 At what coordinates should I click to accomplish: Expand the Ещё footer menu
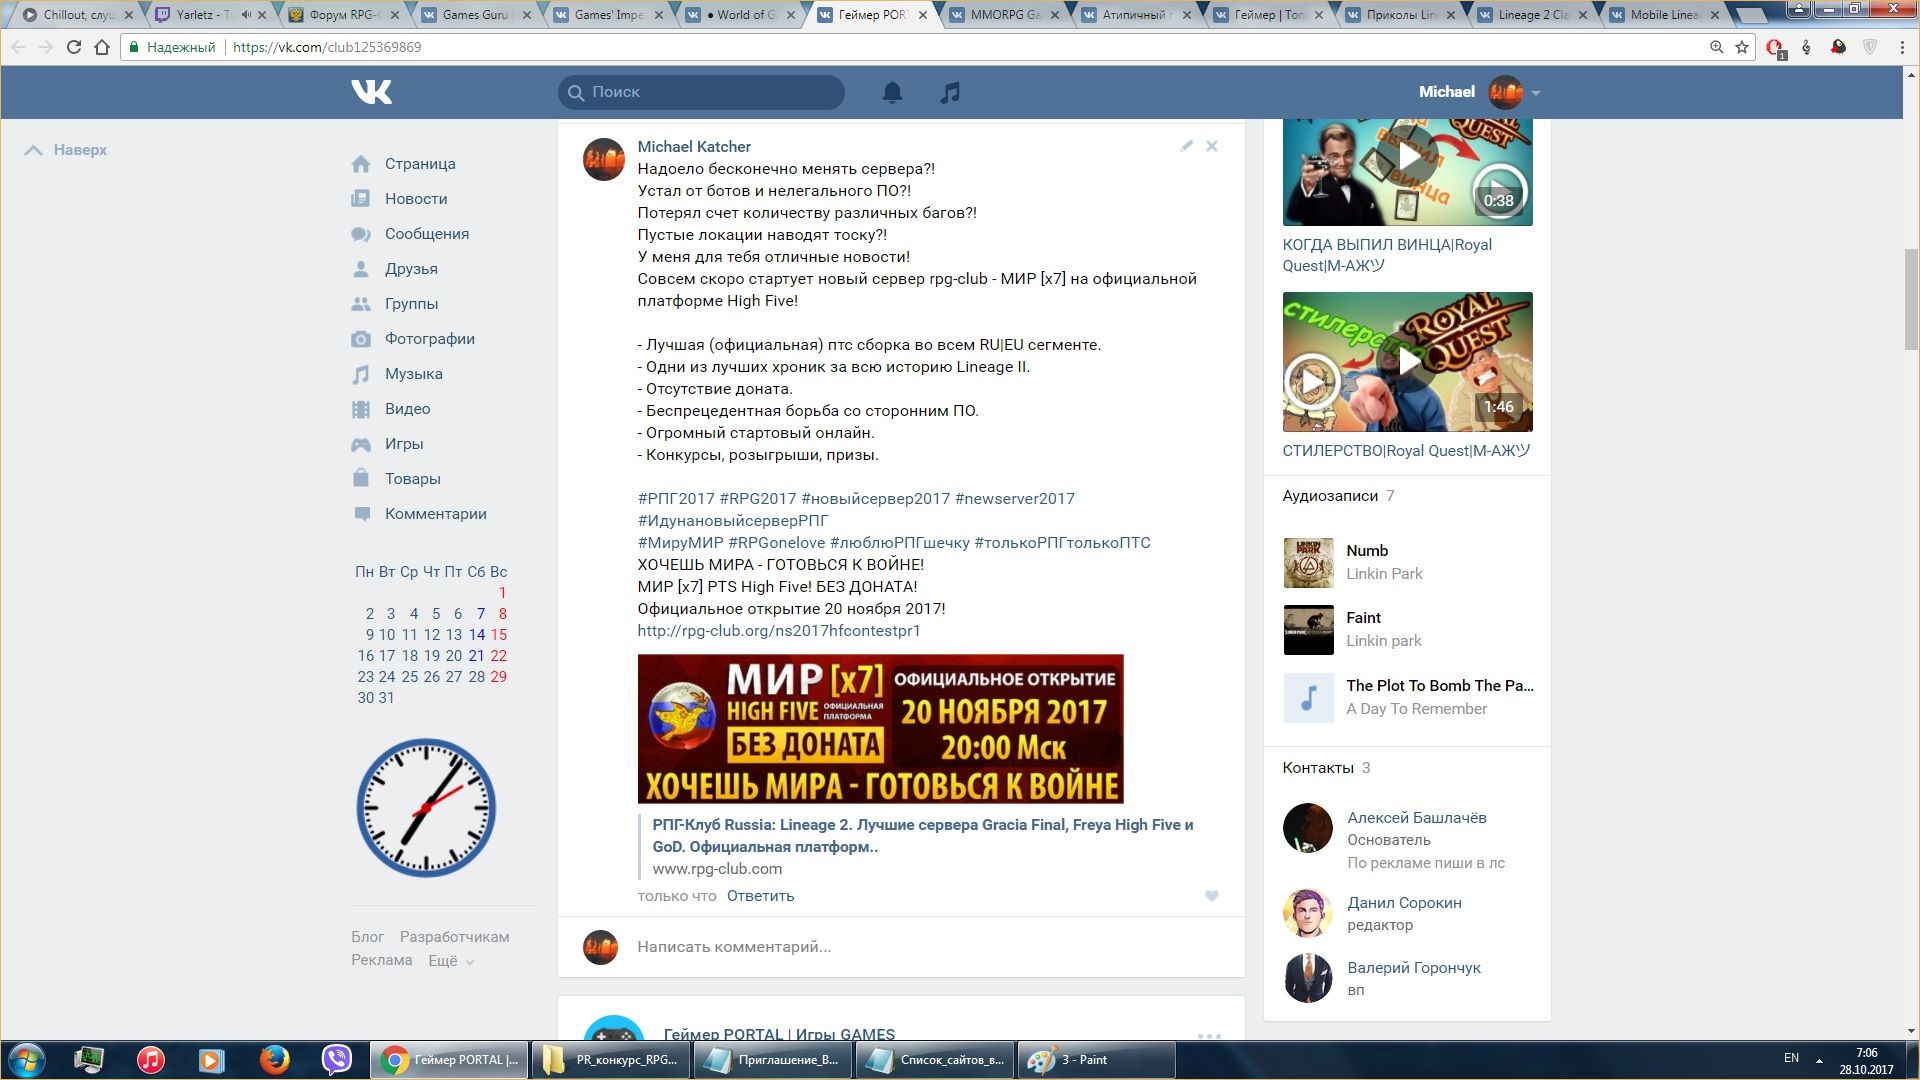pyautogui.click(x=451, y=960)
